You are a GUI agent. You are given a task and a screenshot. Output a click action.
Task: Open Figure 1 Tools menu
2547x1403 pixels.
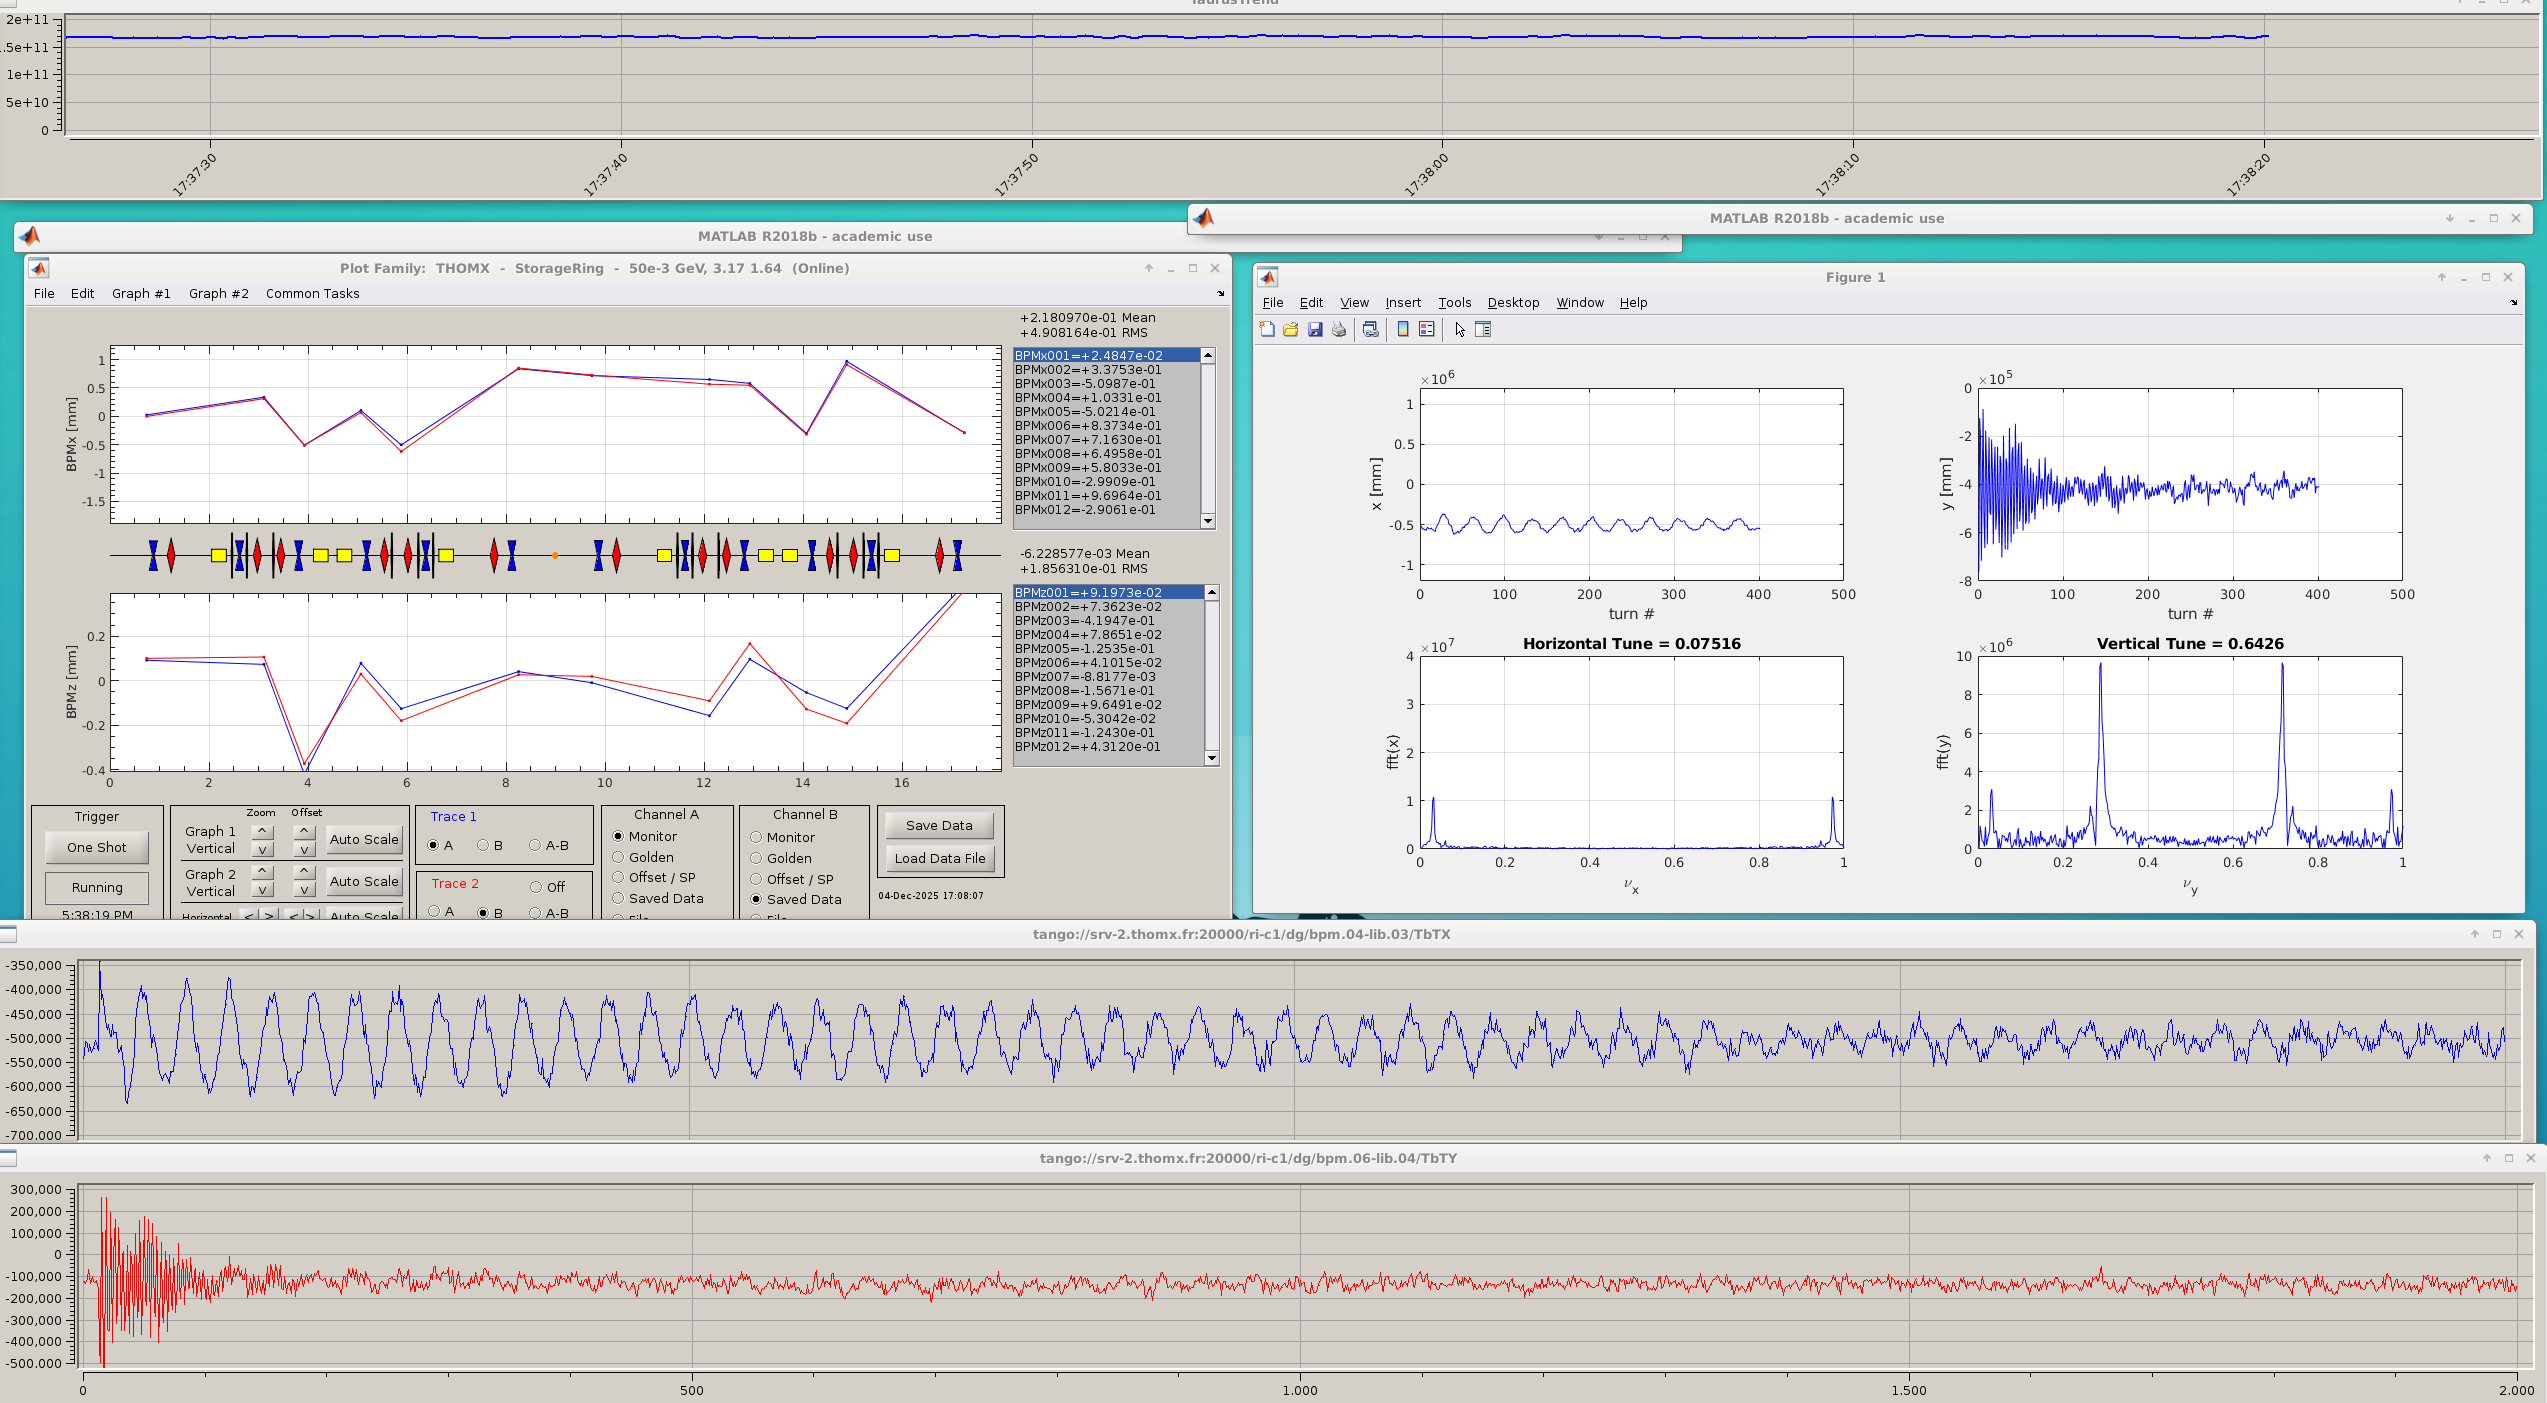coord(1454,303)
